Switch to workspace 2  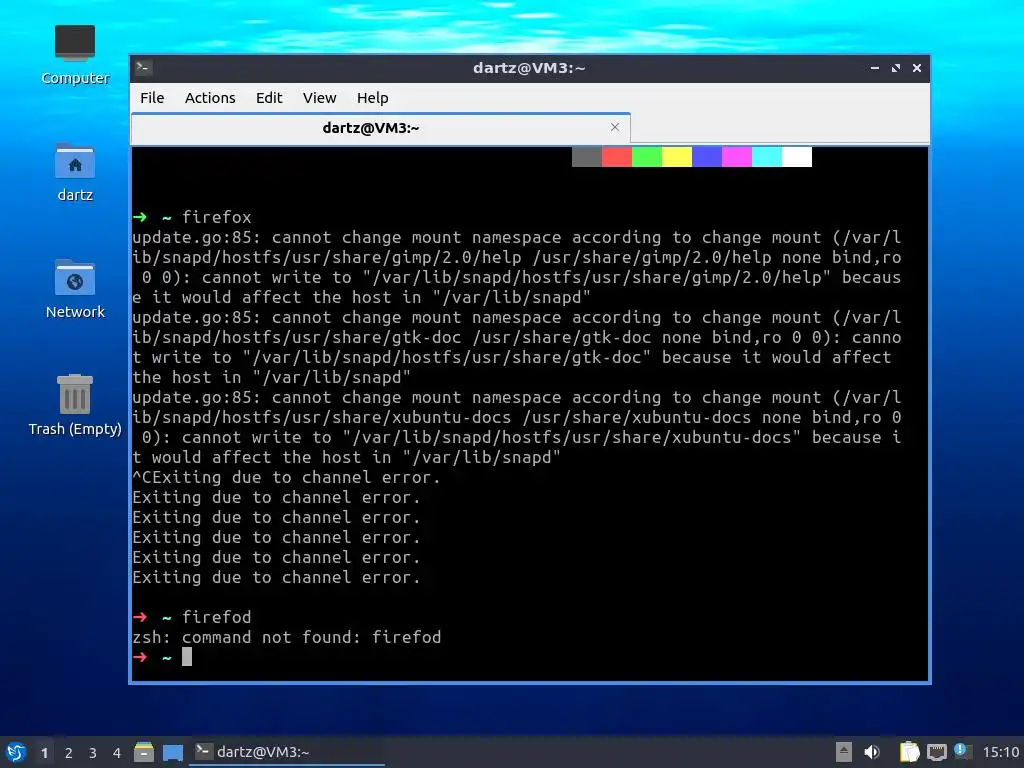point(69,753)
